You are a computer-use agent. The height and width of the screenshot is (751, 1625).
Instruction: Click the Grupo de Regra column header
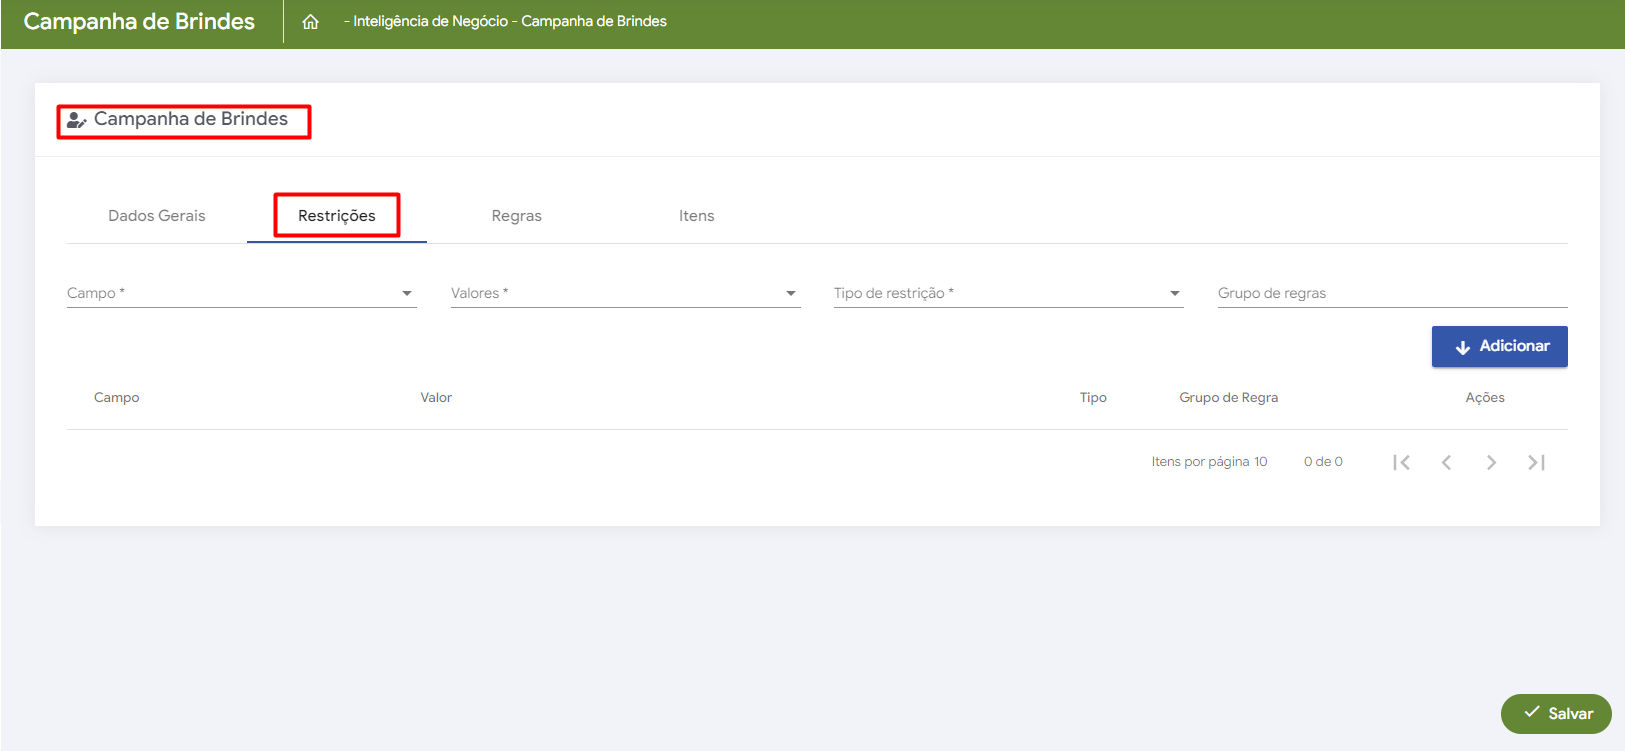1228,398
